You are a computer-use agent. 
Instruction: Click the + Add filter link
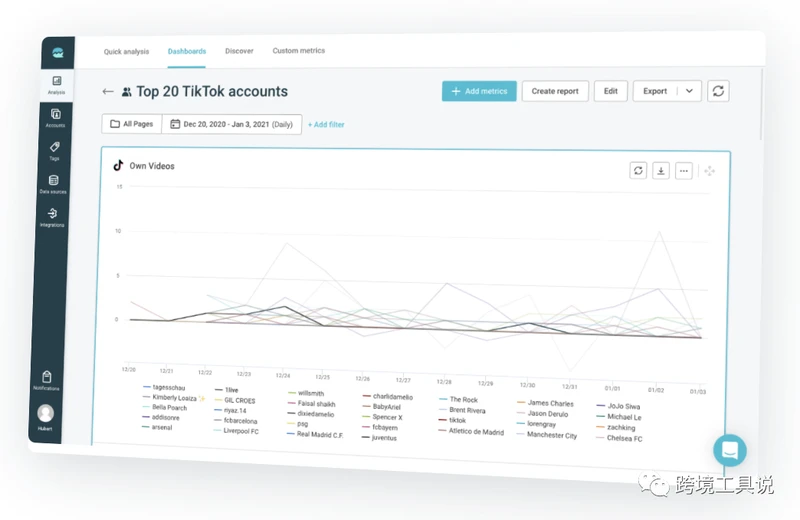pyautogui.click(x=326, y=125)
